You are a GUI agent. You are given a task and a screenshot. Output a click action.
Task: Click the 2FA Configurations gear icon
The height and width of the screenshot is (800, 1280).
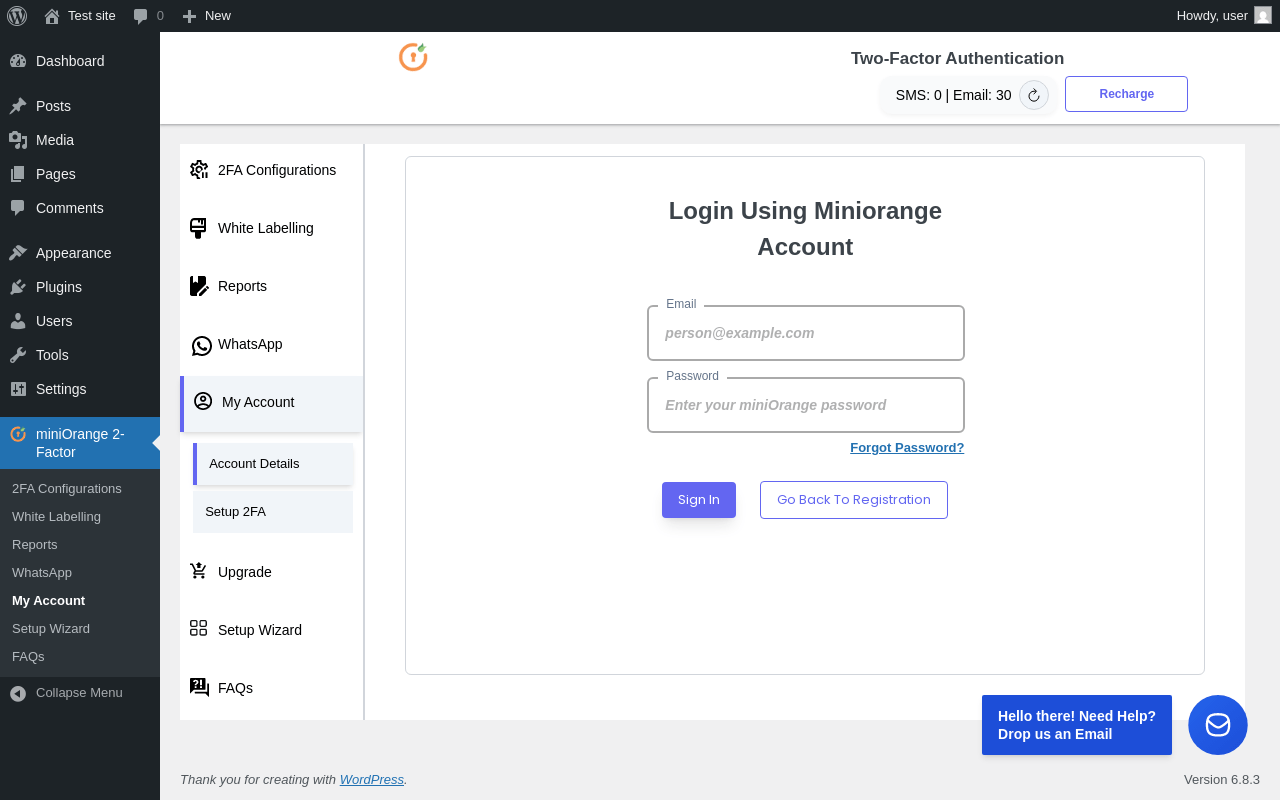pyautogui.click(x=199, y=170)
